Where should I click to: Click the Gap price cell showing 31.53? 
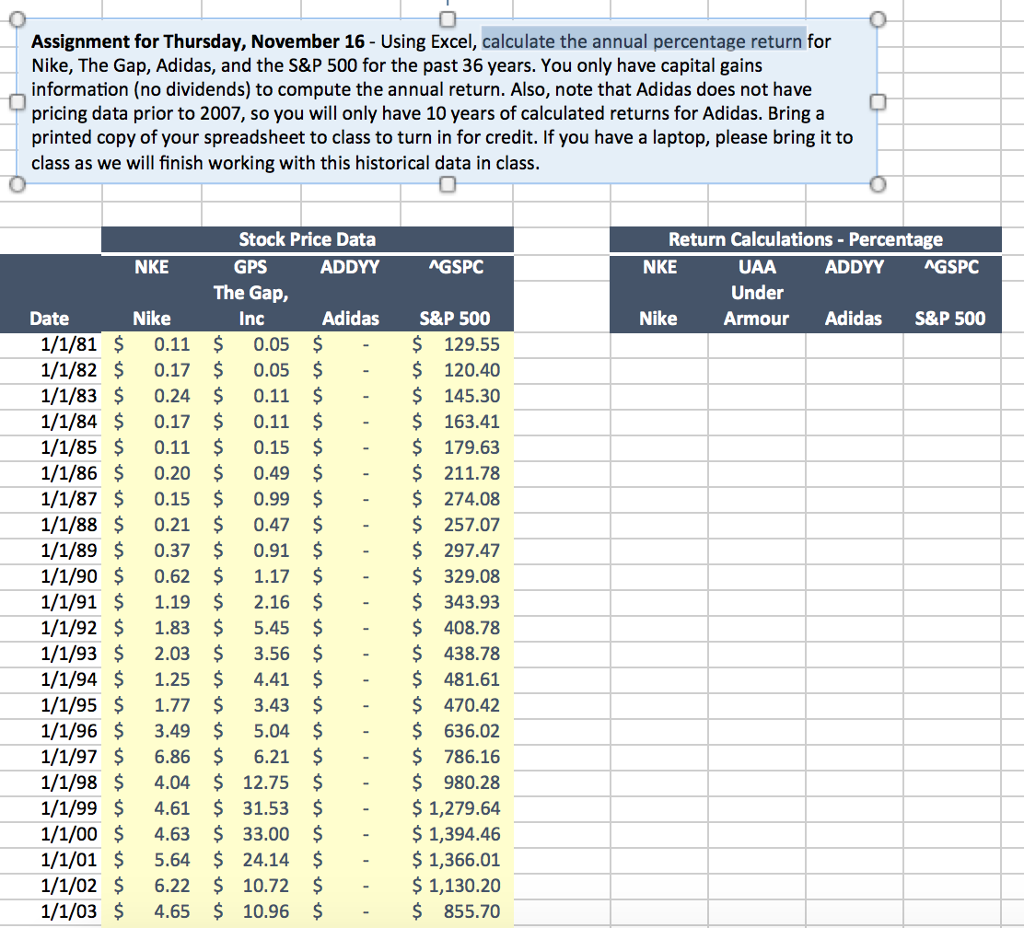[250, 809]
